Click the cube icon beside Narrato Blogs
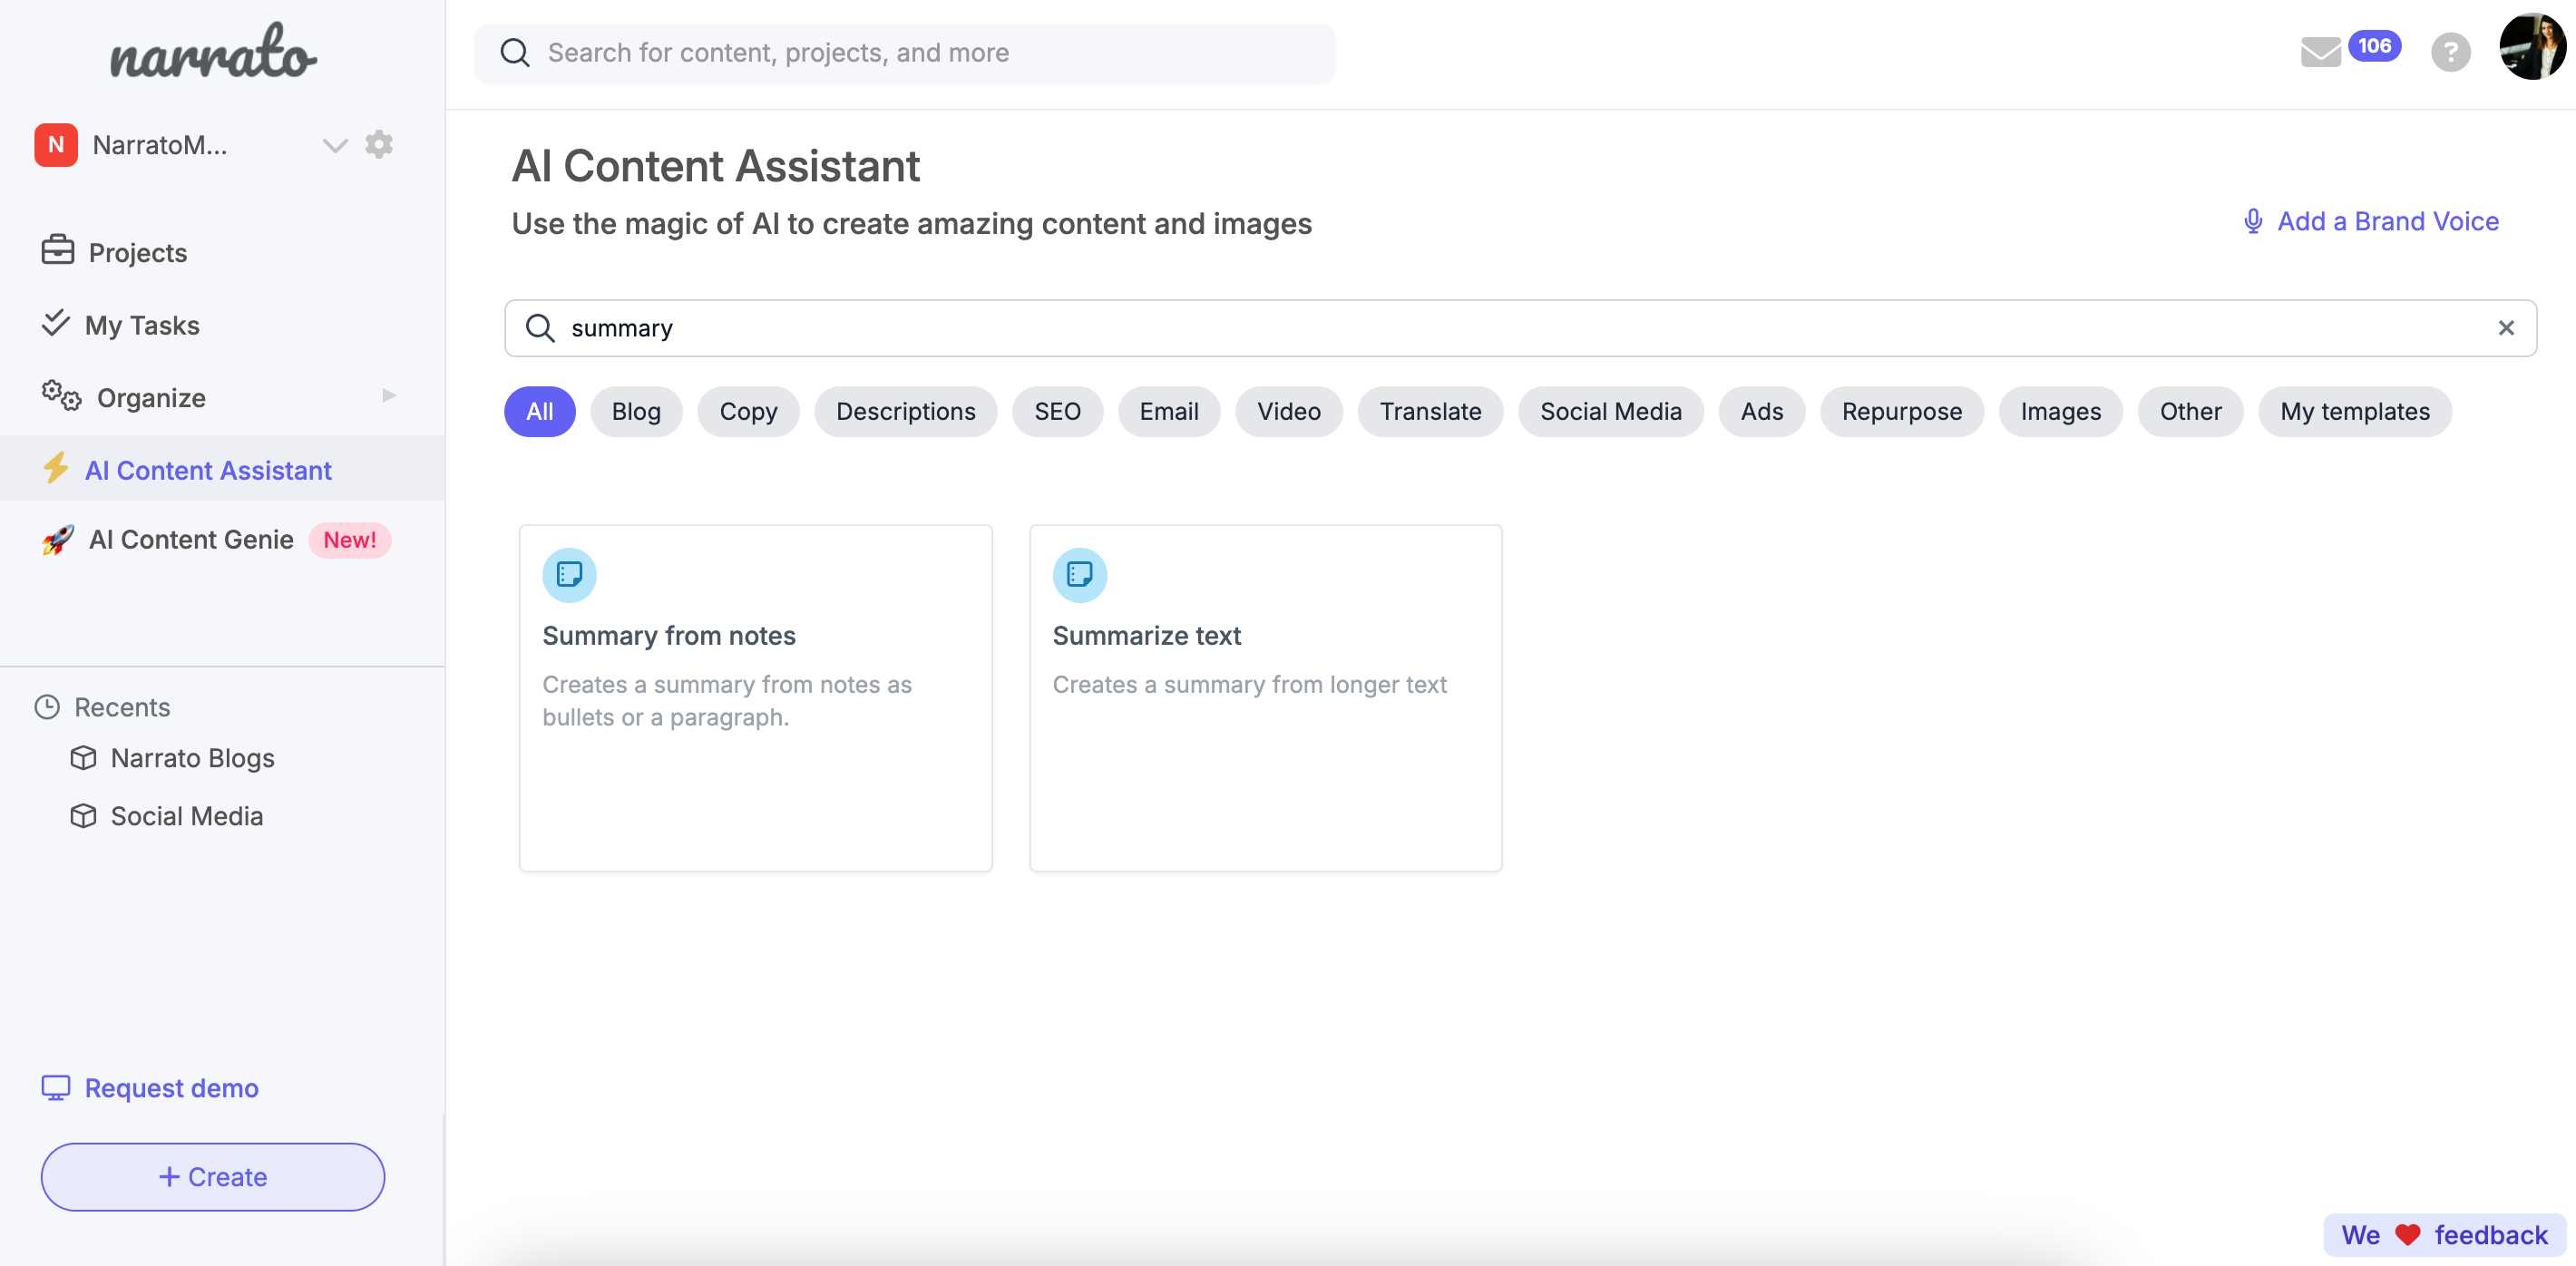 tap(84, 758)
